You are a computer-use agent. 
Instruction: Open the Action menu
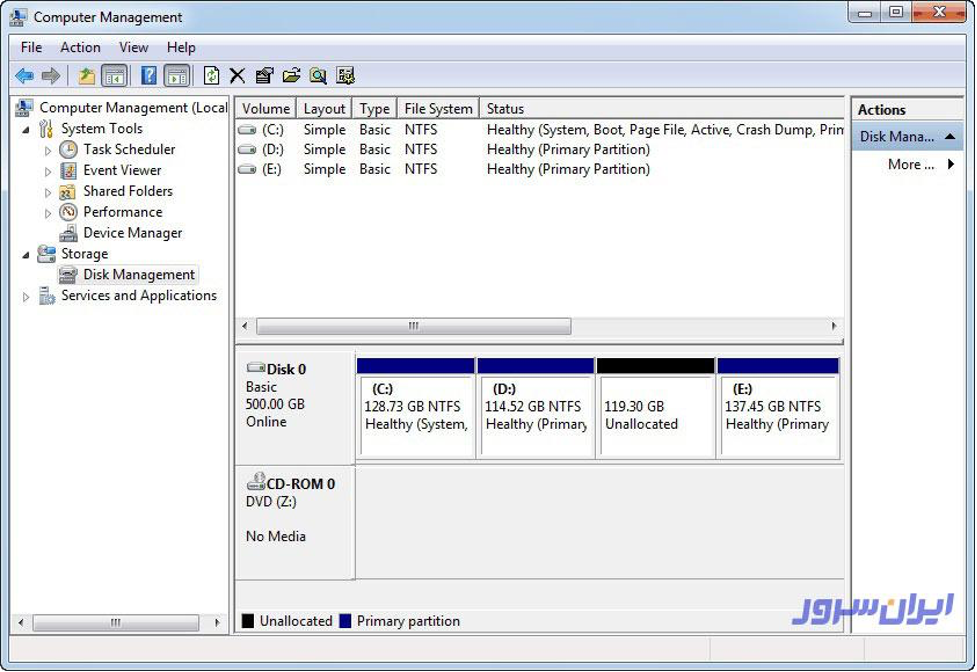tap(80, 47)
